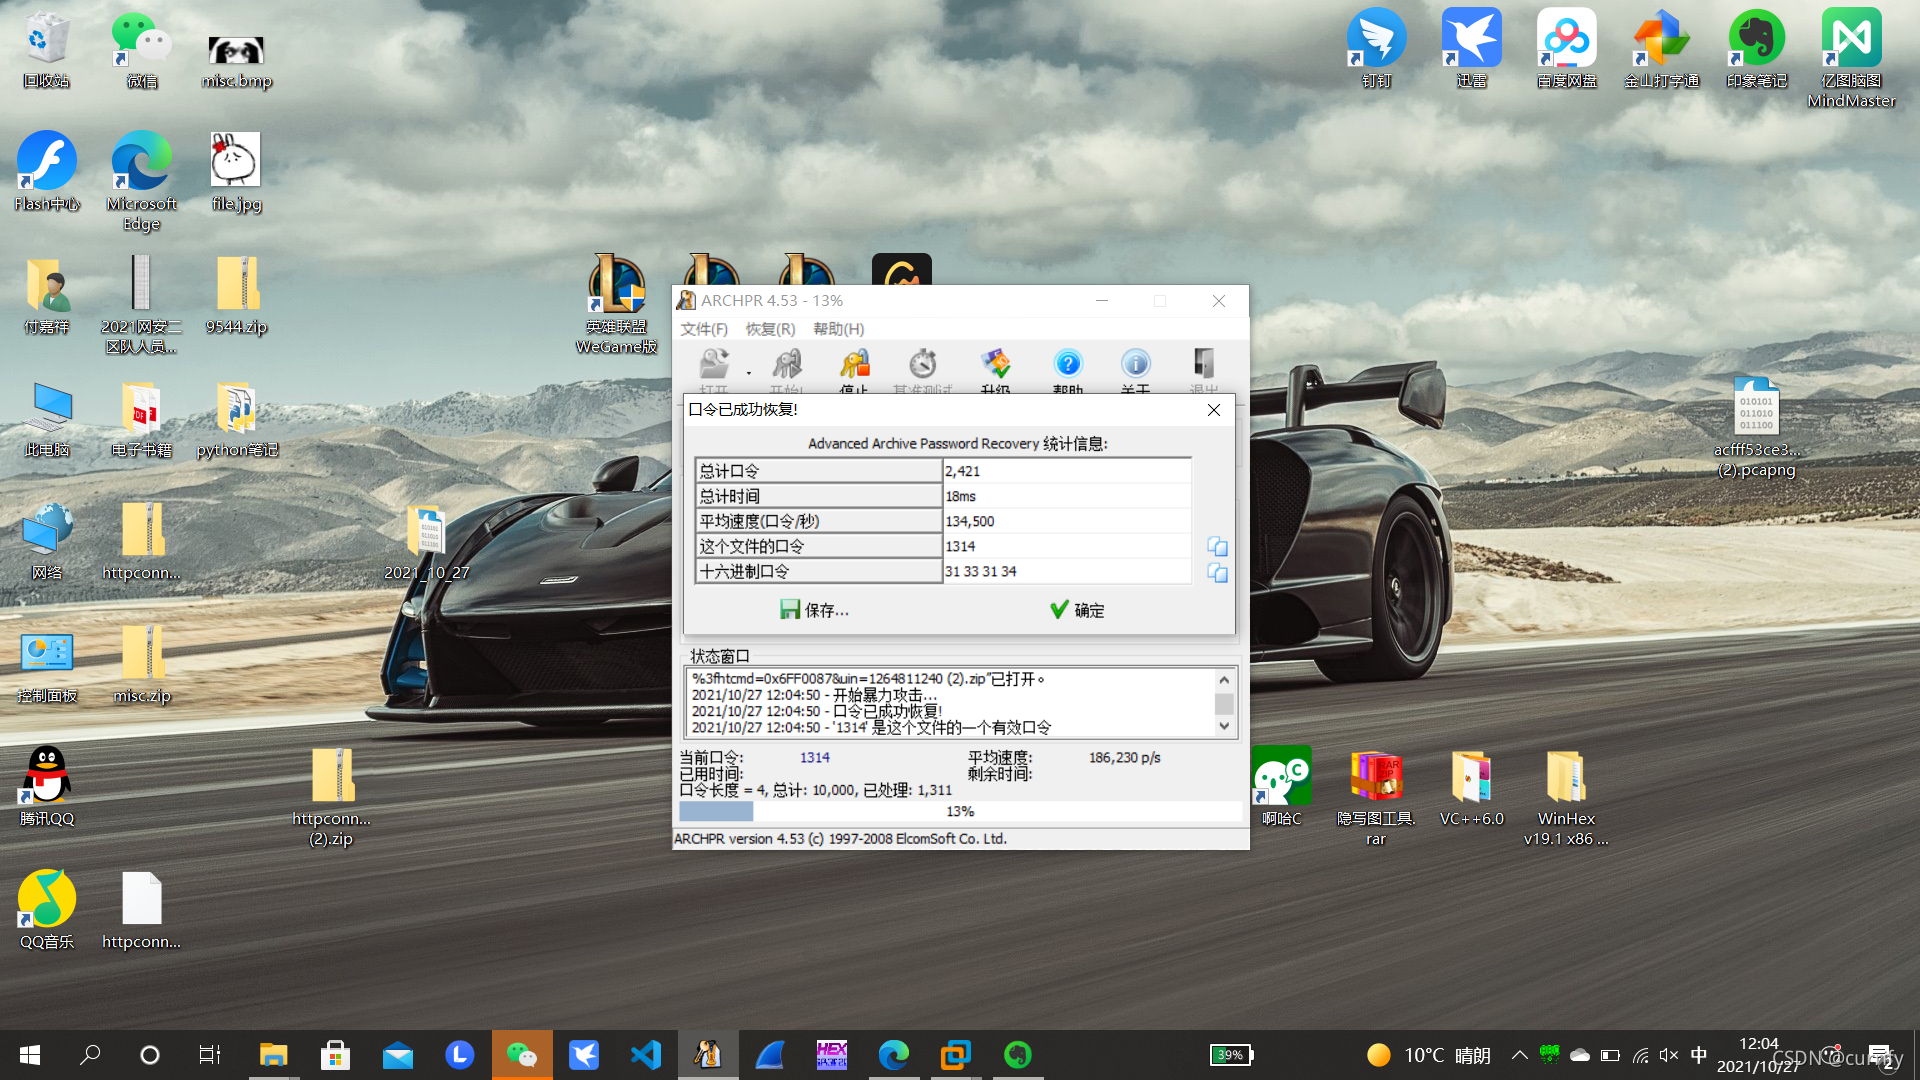
Task: Click the 13% progress bar
Action: tap(959, 811)
